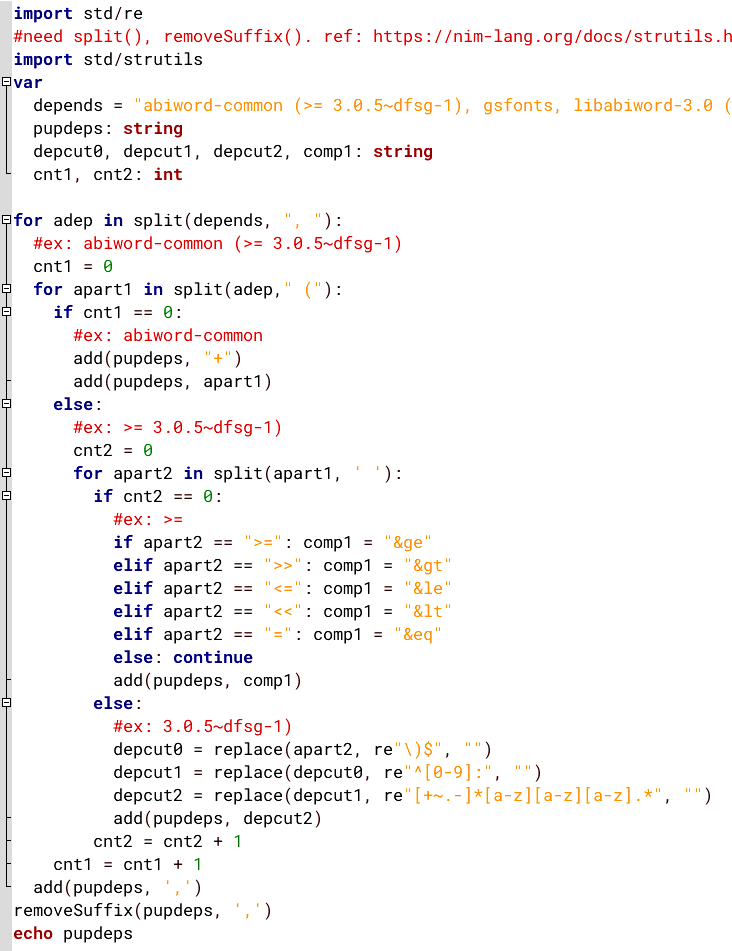Collapse the 'var' block fold marker
This screenshot has width=732, height=951.
[6, 82]
